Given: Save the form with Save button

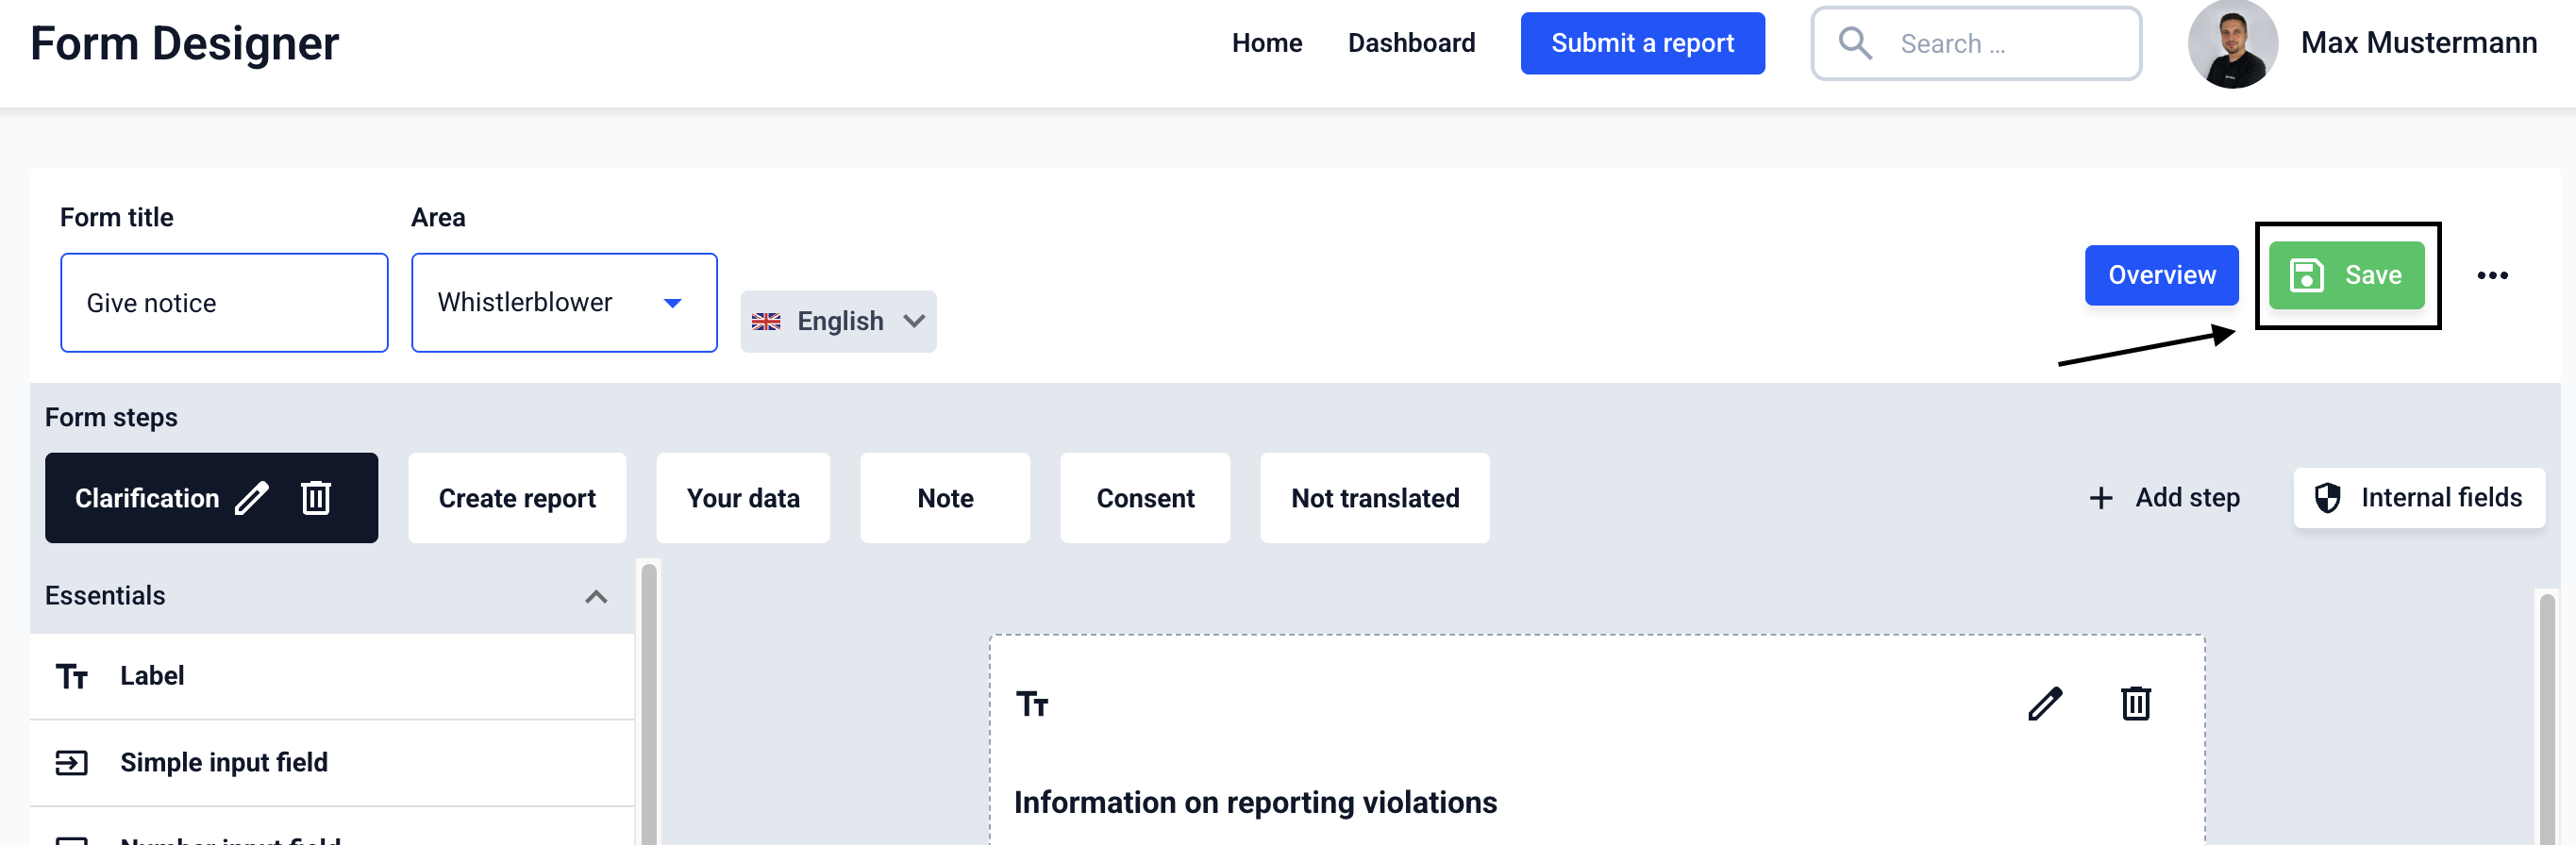Looking at the screenshot, I should [x=2346, y=276].
